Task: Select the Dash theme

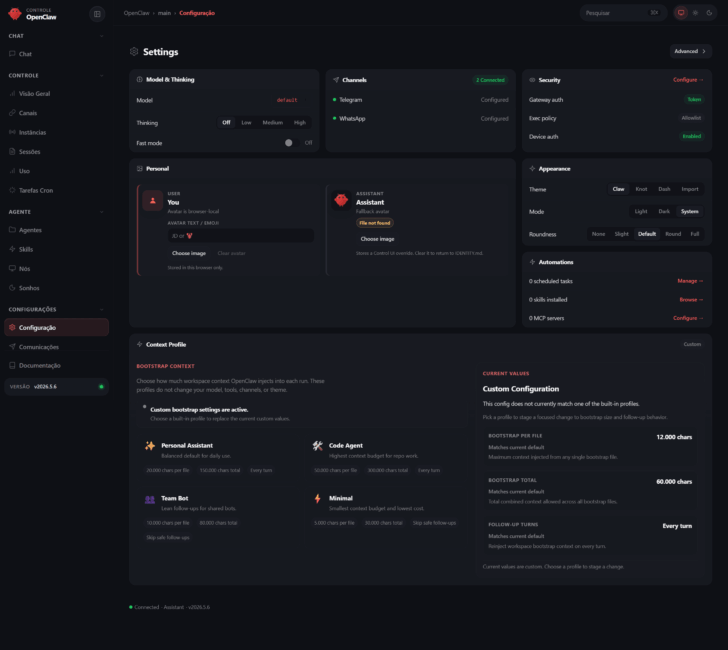Action: click(664, 189)
